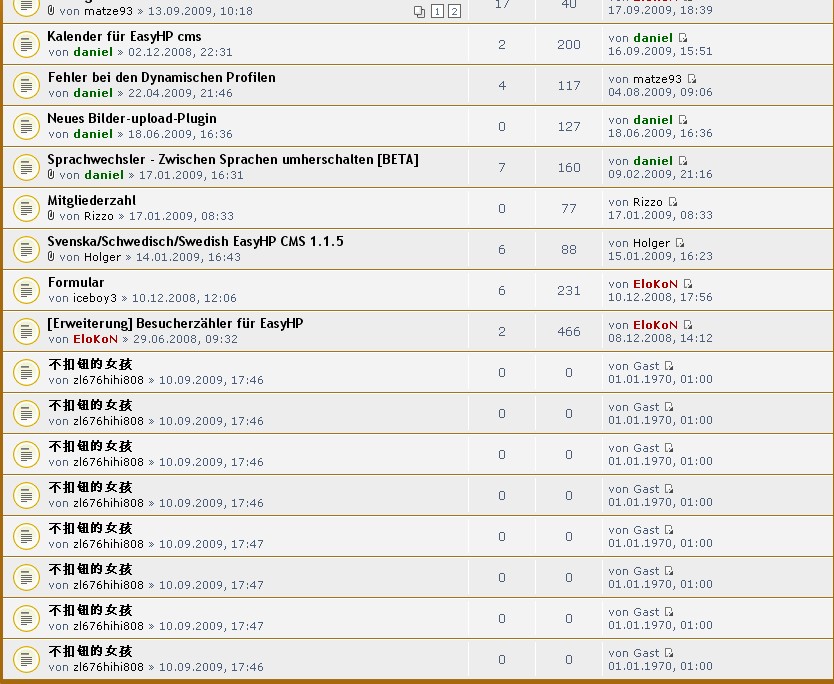Open the Mitgliederzahl topic
Image resolution: width=834 pixels, height=684 pixels.
click(91, 200)
